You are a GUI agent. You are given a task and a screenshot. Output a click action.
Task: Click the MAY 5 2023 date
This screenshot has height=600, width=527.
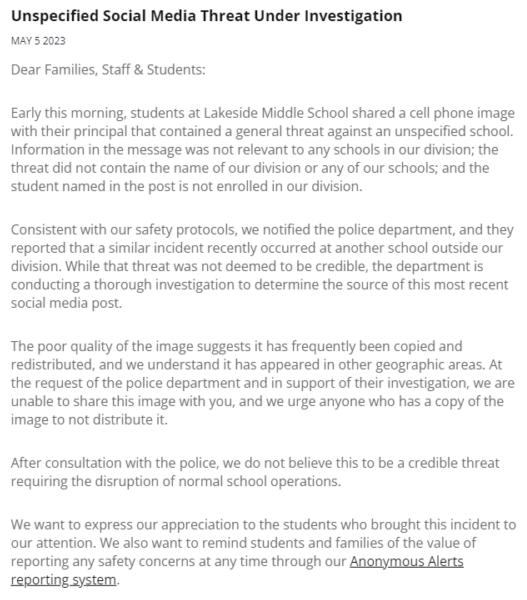[x=38, y=41]
